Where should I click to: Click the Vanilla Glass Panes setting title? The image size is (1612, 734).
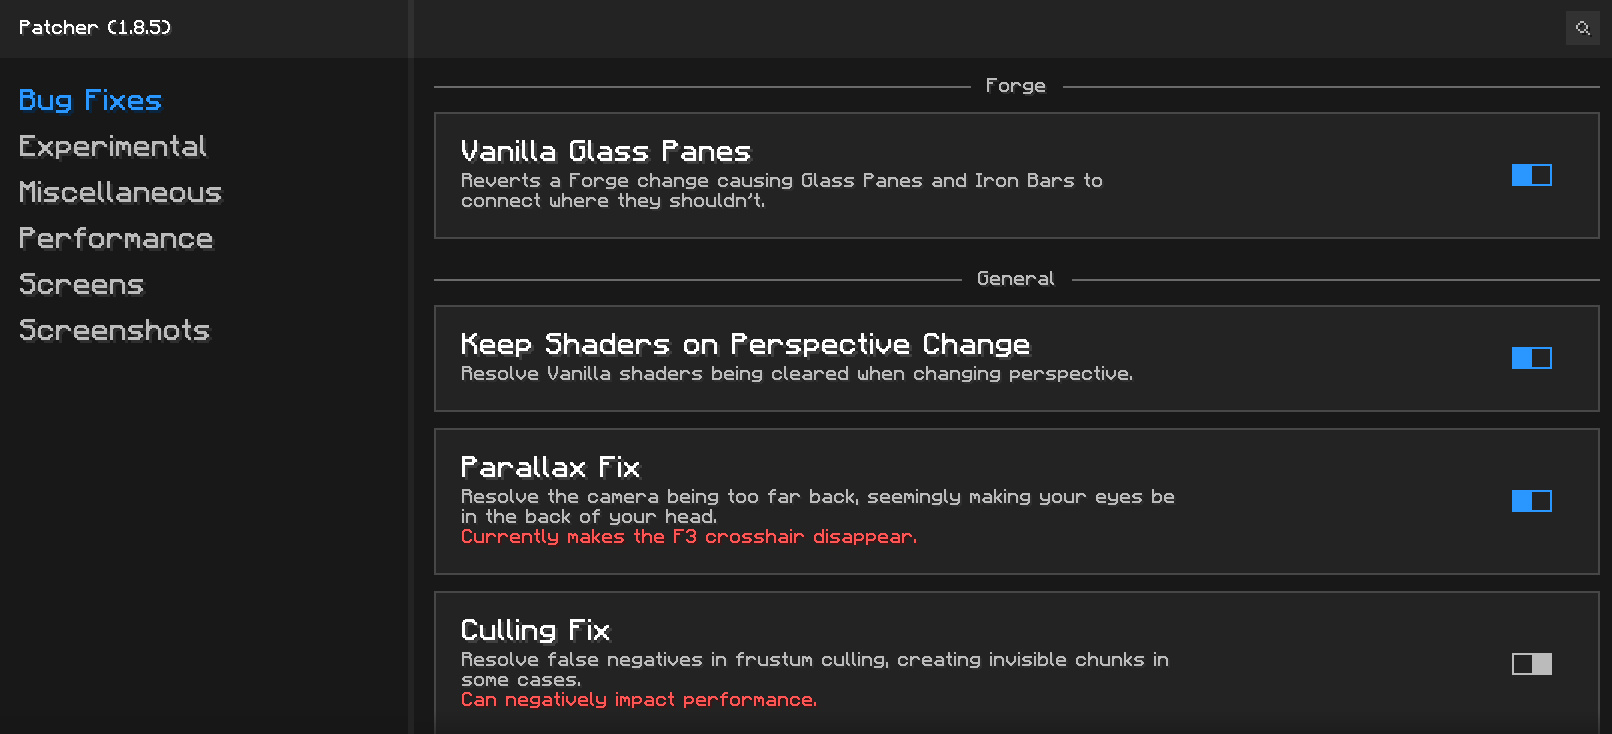pos(605,151)
